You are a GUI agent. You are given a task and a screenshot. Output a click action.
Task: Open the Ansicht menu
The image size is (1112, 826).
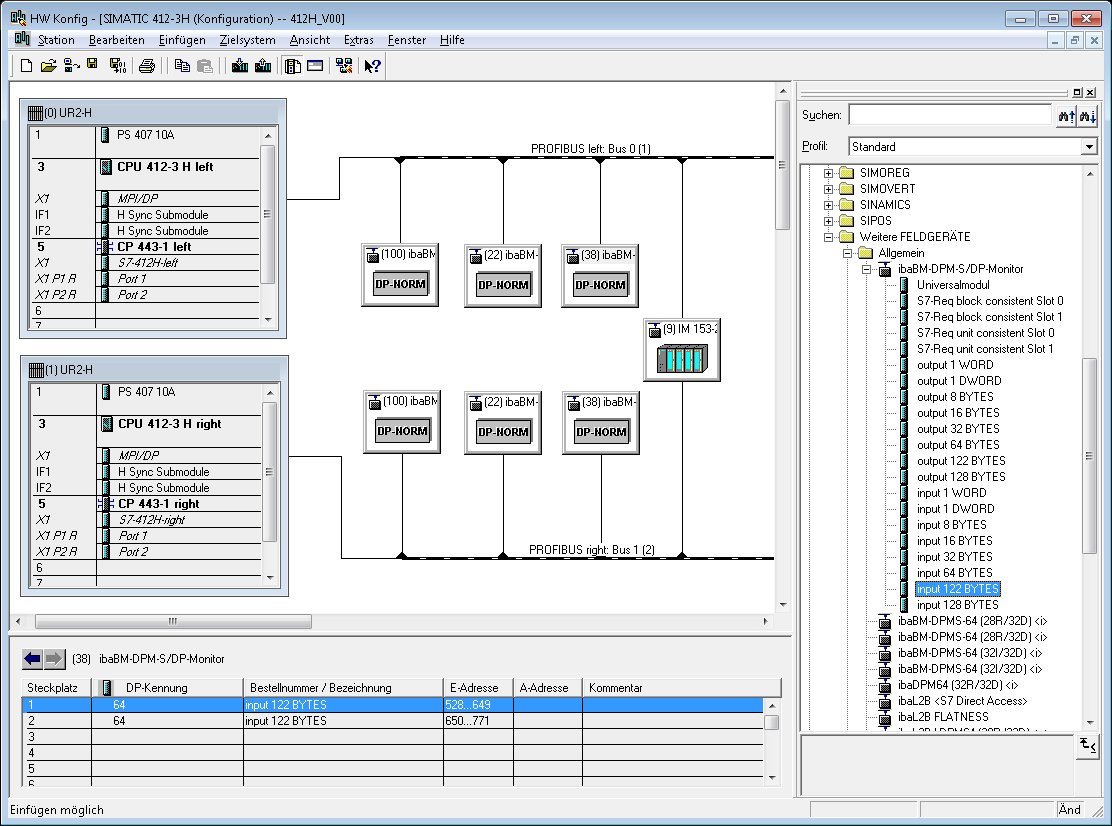coord(310,40)
